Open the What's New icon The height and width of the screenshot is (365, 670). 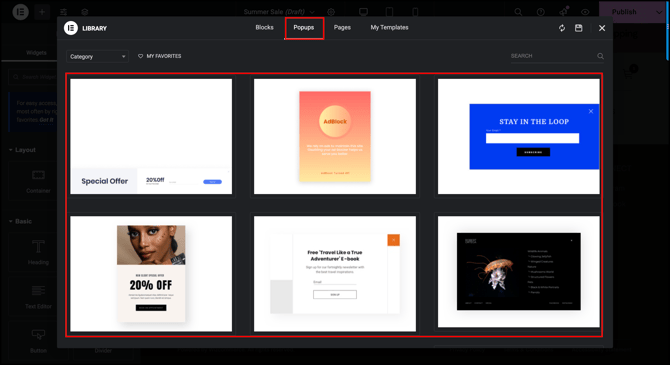pyautogui.click(x=563, y=12)
